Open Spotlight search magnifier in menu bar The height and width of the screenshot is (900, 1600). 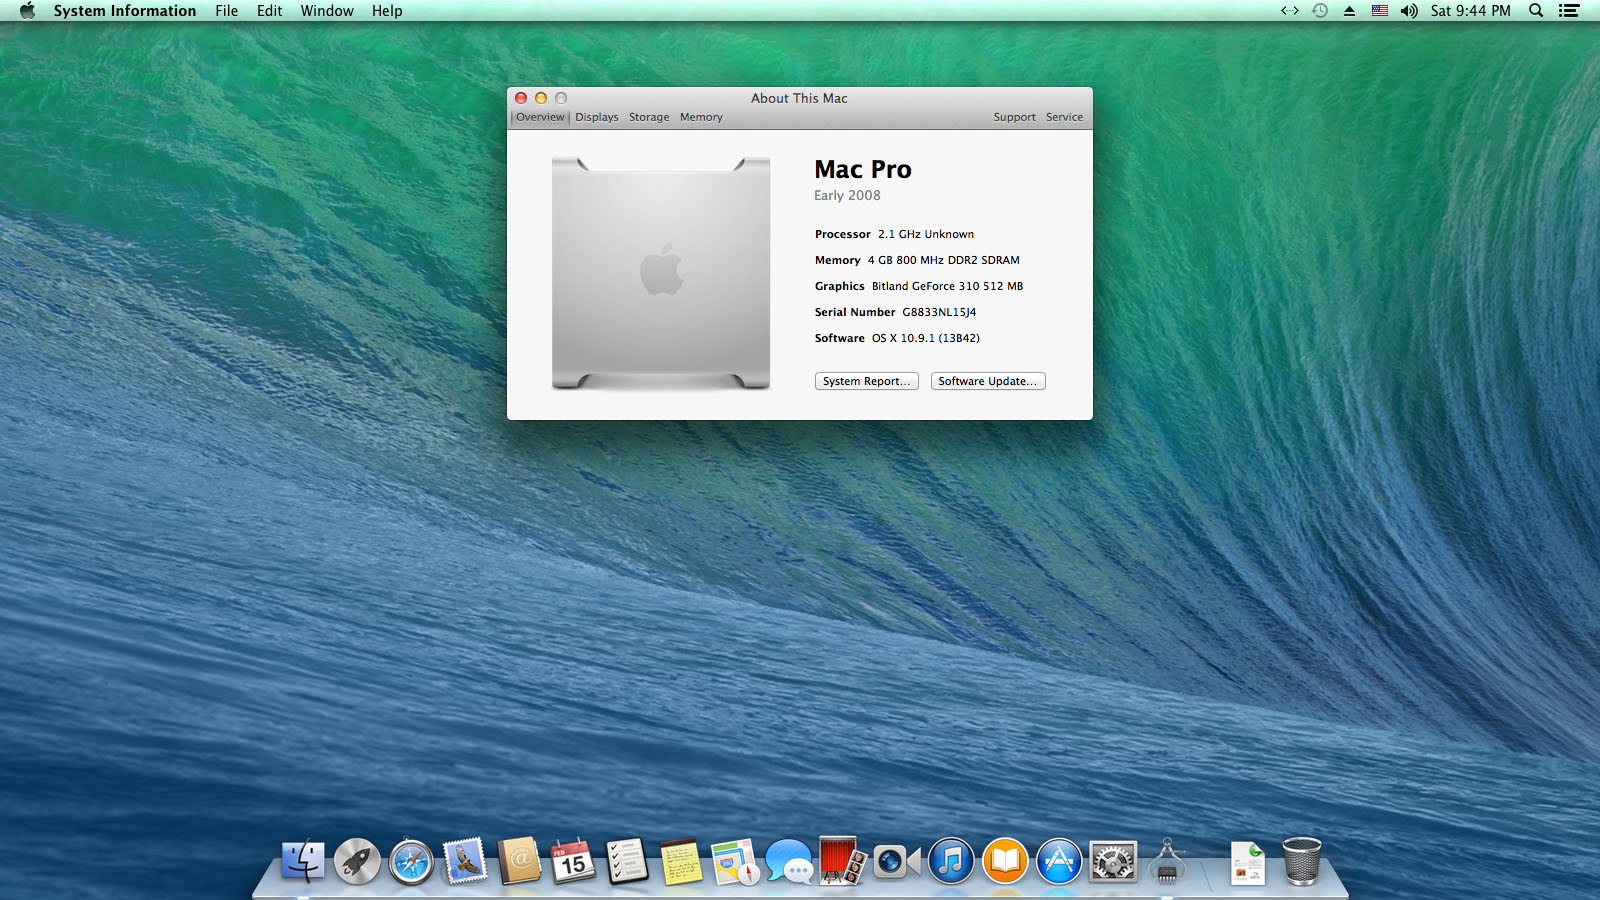pyautogui.click(x=1536, y=11)
